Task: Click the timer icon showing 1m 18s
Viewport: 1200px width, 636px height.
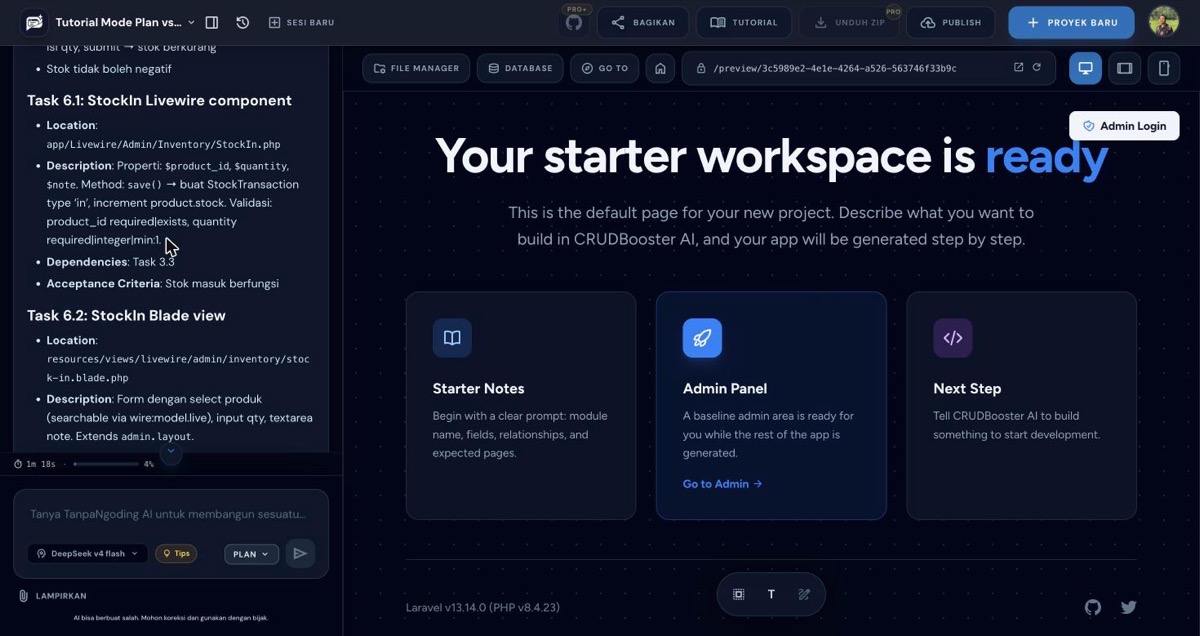Action: coord(18,464)
